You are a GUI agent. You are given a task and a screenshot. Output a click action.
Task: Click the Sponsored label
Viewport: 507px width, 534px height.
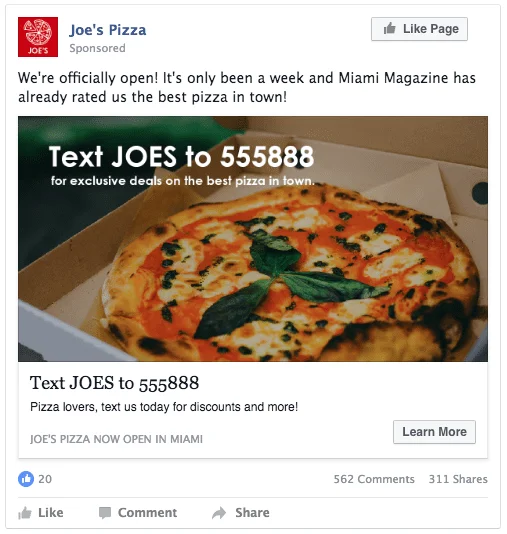coord(97,48)
